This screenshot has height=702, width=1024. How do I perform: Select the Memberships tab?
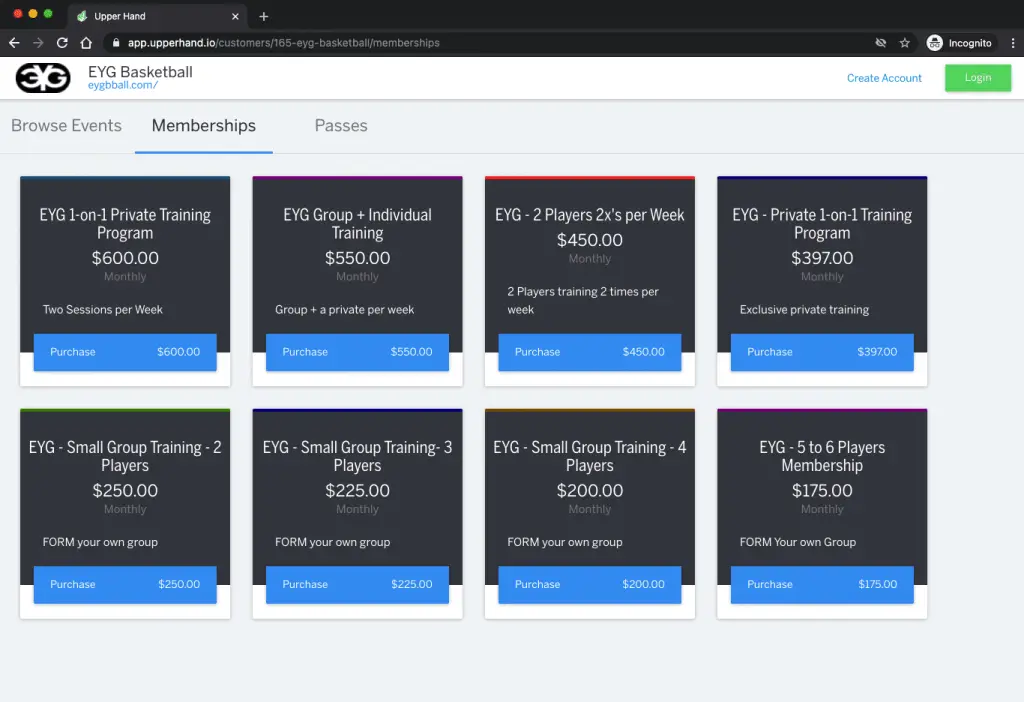pos(204,125)
